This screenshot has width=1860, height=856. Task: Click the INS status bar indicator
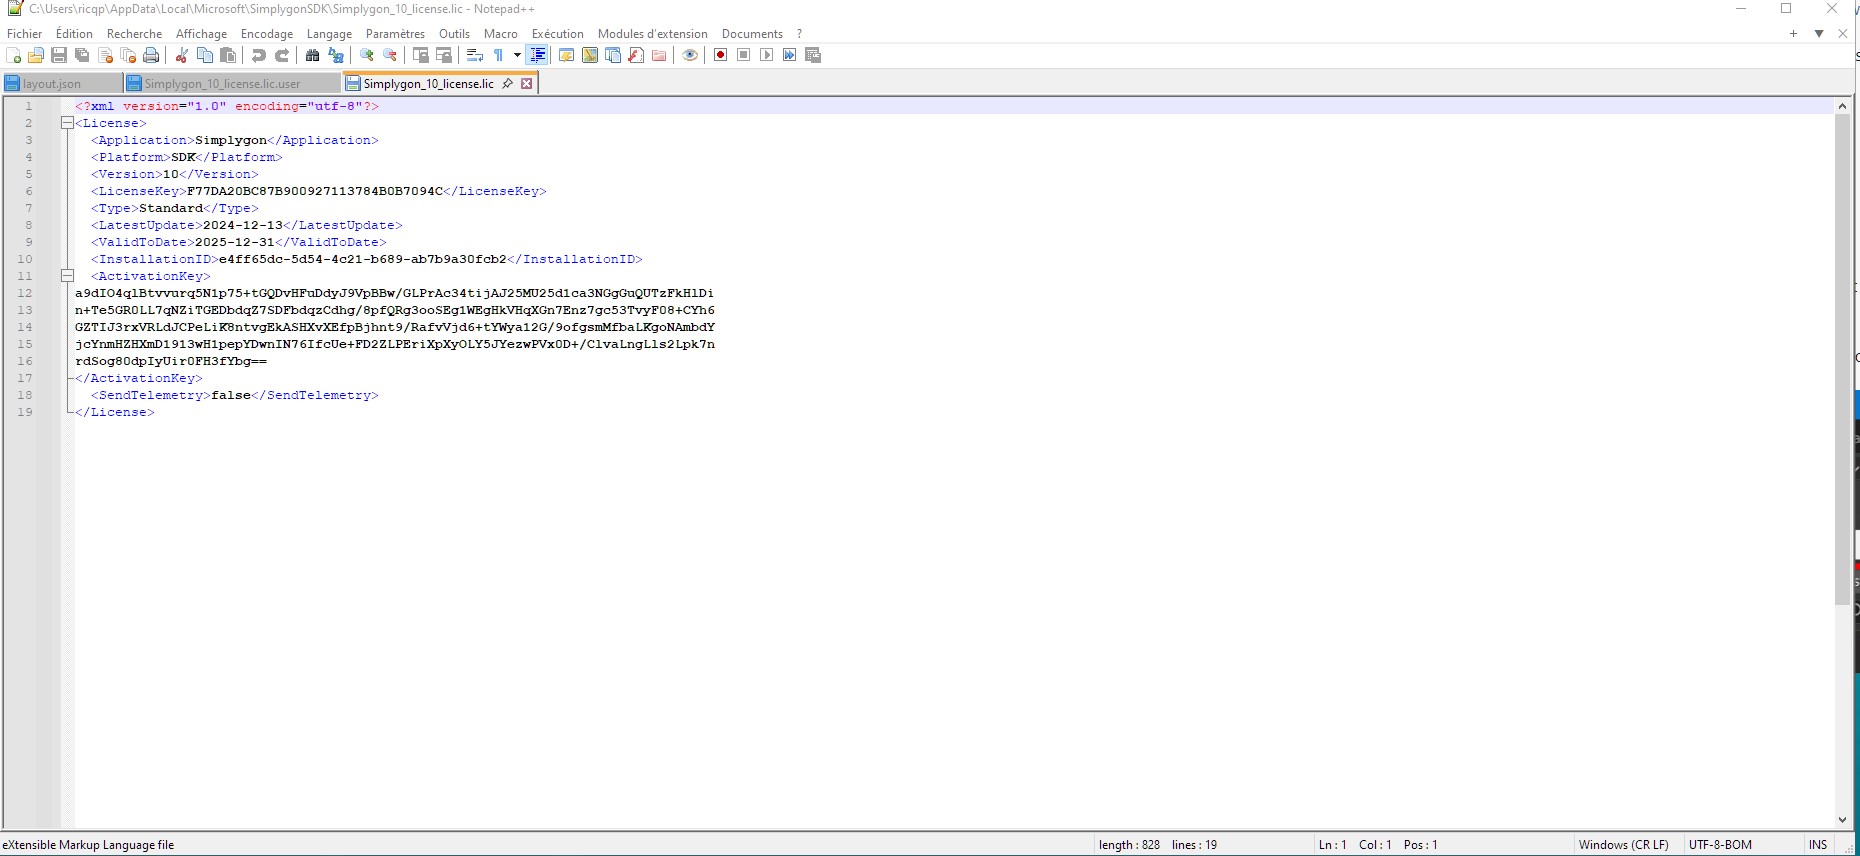click(1818, 845)
